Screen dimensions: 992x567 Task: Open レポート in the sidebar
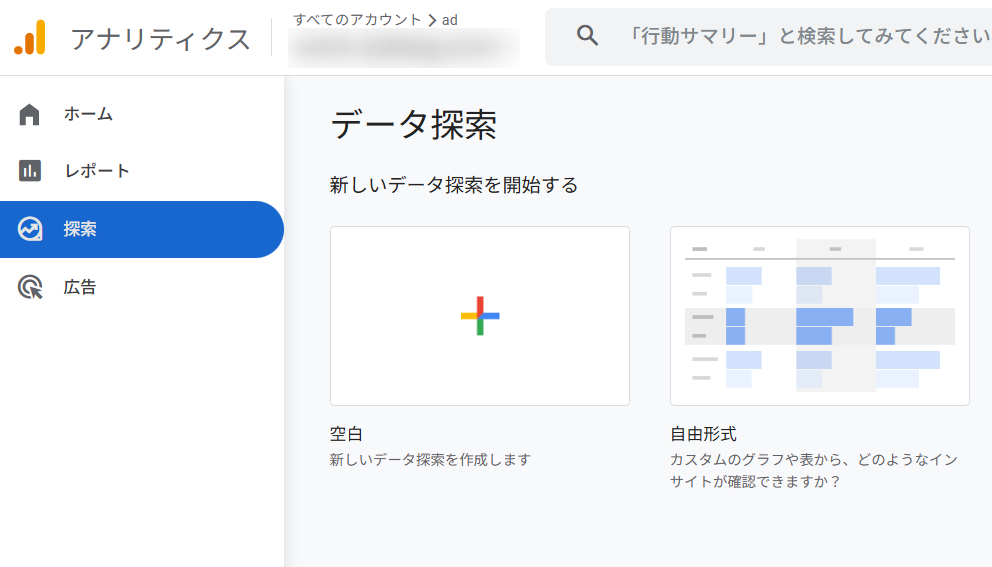pyautogui.click(x=142, y=171)
